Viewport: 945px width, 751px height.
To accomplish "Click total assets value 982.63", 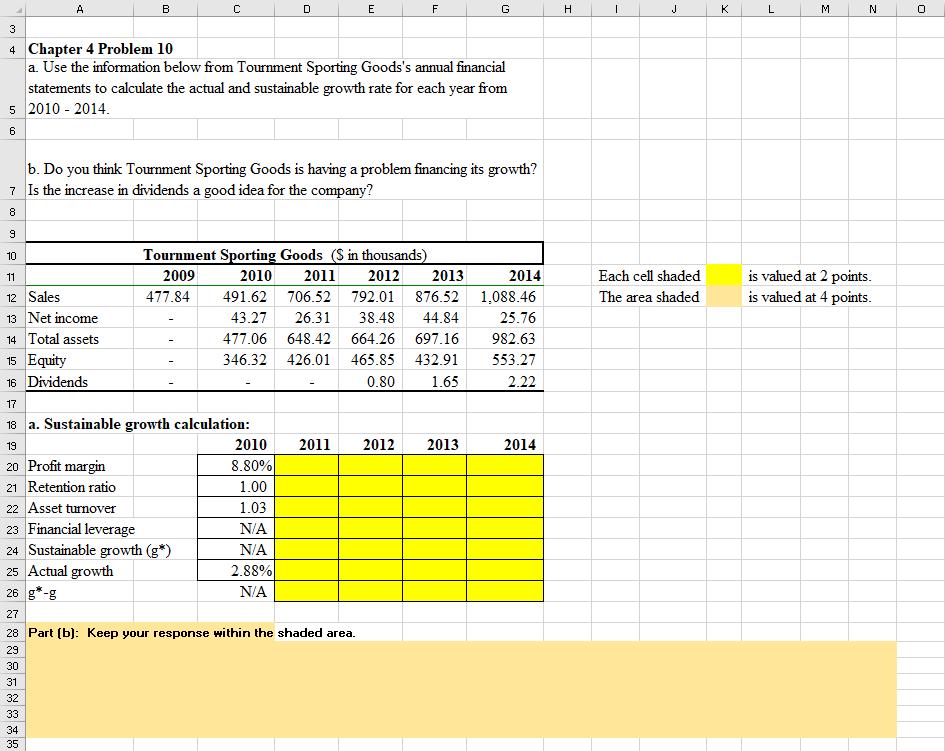I will [x=513, y=339].
